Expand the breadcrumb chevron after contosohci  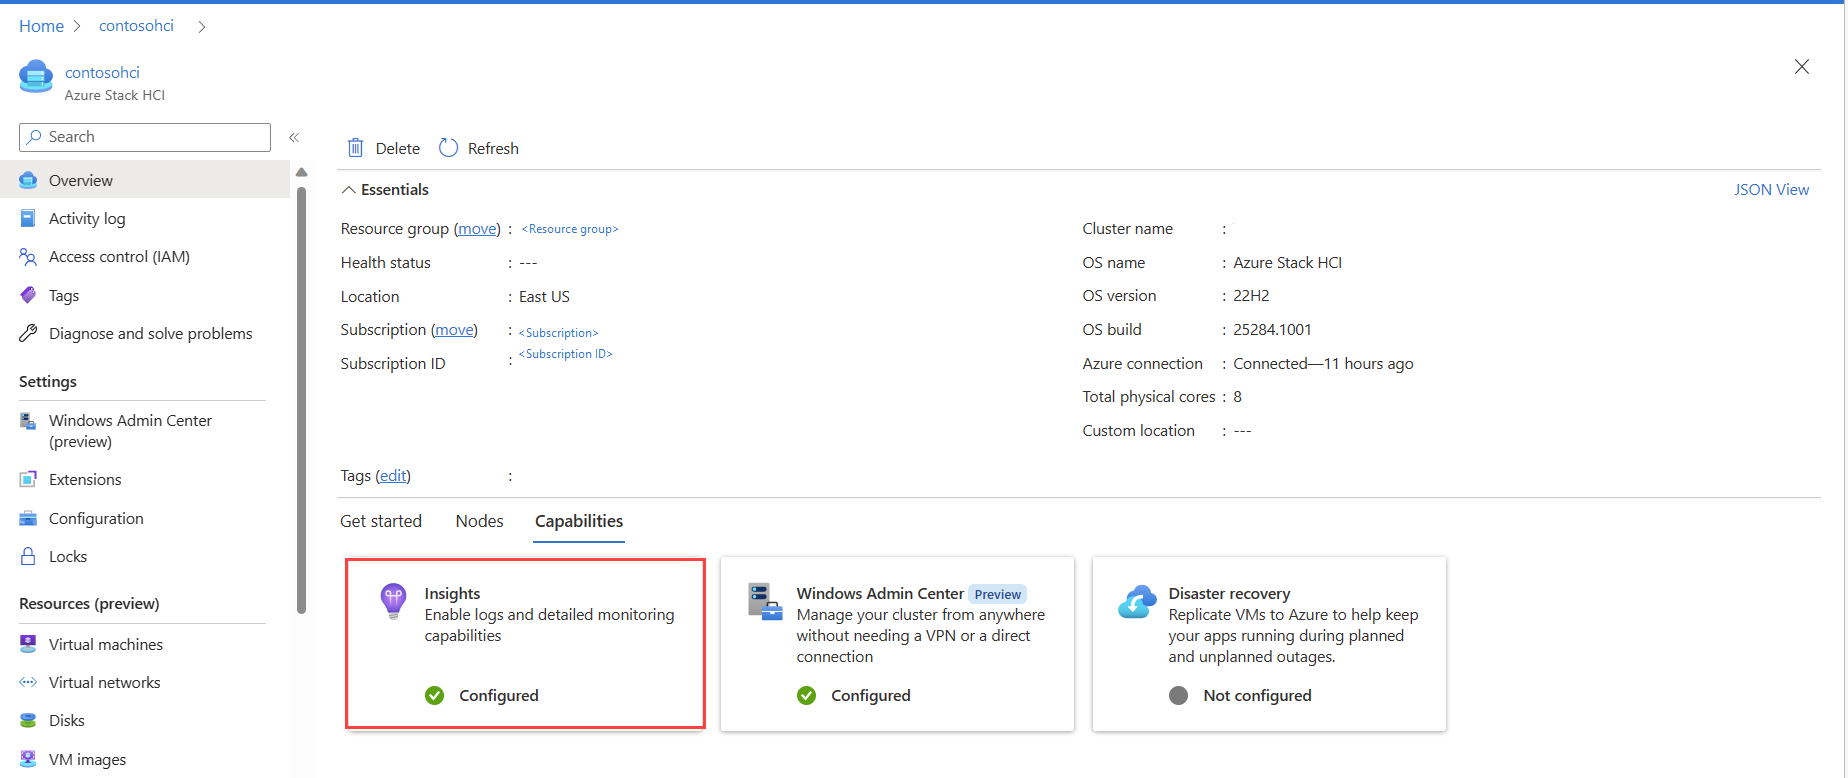pos(202,27)
